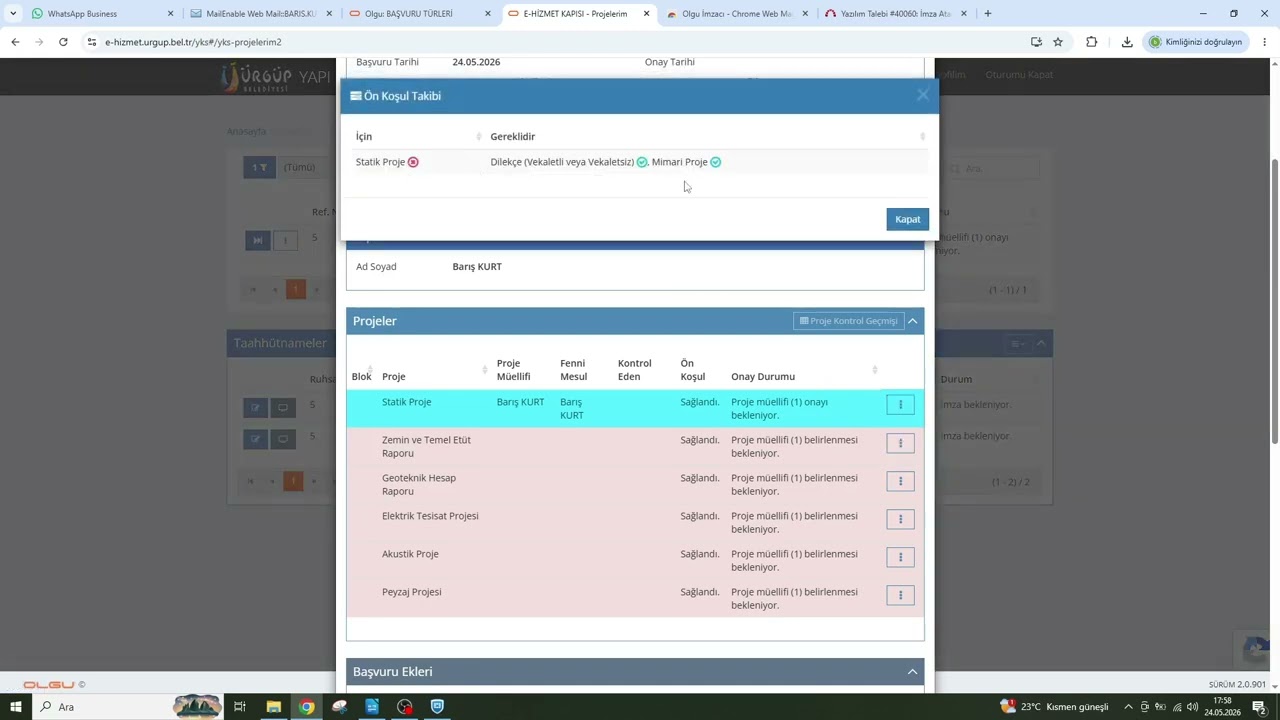Open actions menu for Statik Proje row
Image resolution: width=1280 pixels, height=720 pixels.
(x=900, y=405)
